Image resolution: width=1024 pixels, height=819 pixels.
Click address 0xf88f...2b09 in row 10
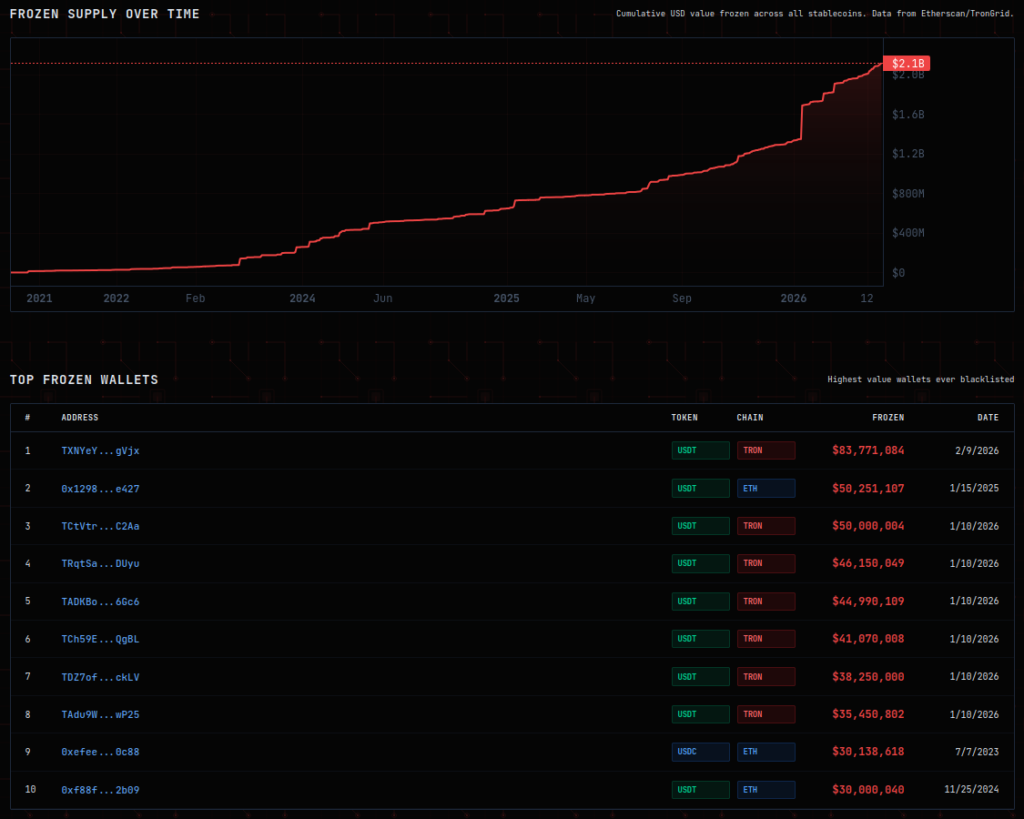(100, 790)
